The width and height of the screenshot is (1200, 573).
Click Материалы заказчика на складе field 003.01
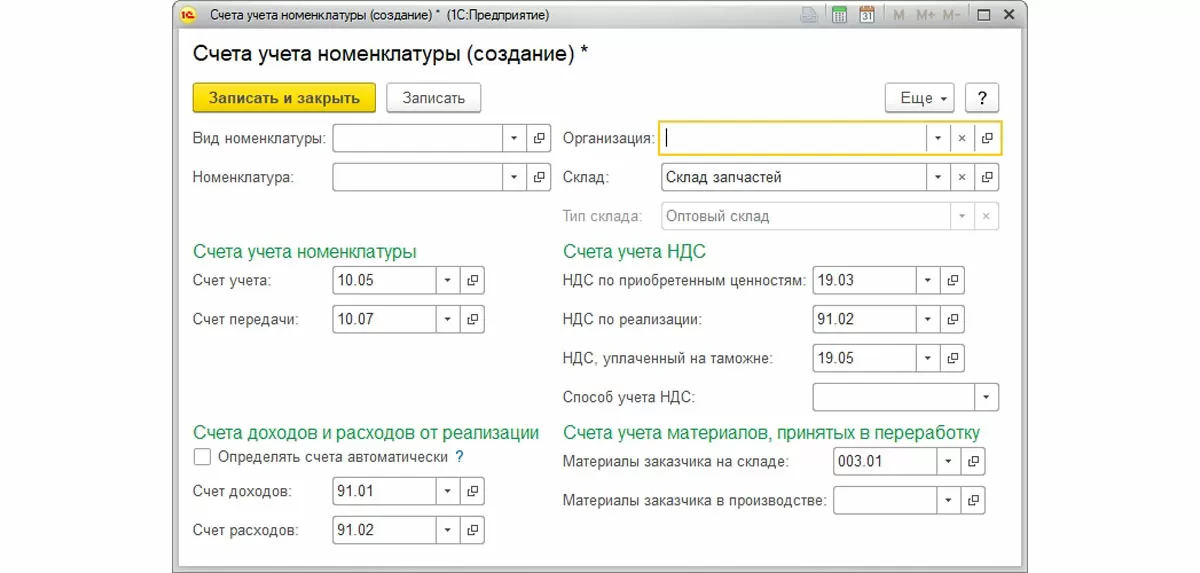point(884,461)
